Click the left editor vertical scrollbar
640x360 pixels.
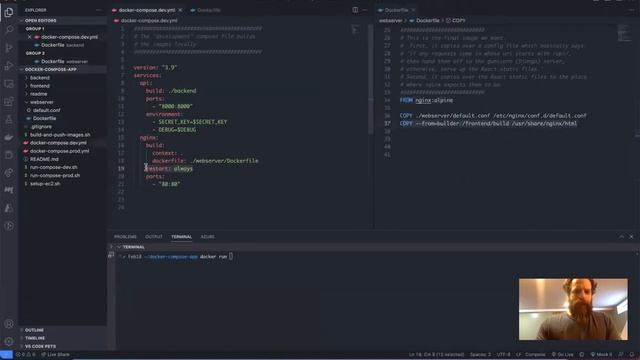[371, 80]
